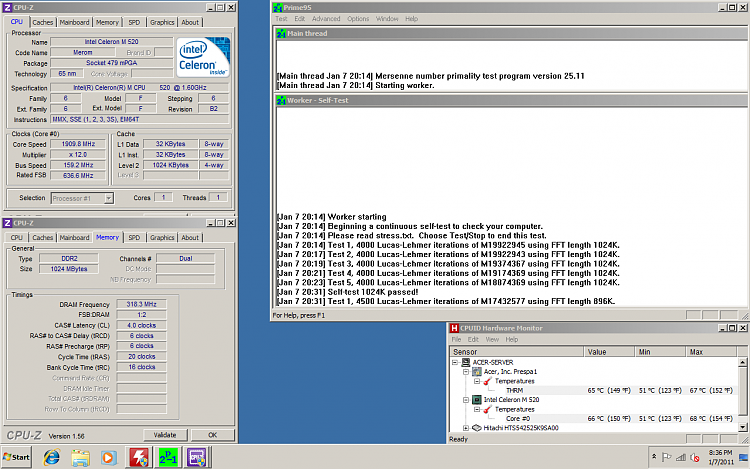Click the Intel Celeron logo in CPU-Z

[x=203, y=57]
